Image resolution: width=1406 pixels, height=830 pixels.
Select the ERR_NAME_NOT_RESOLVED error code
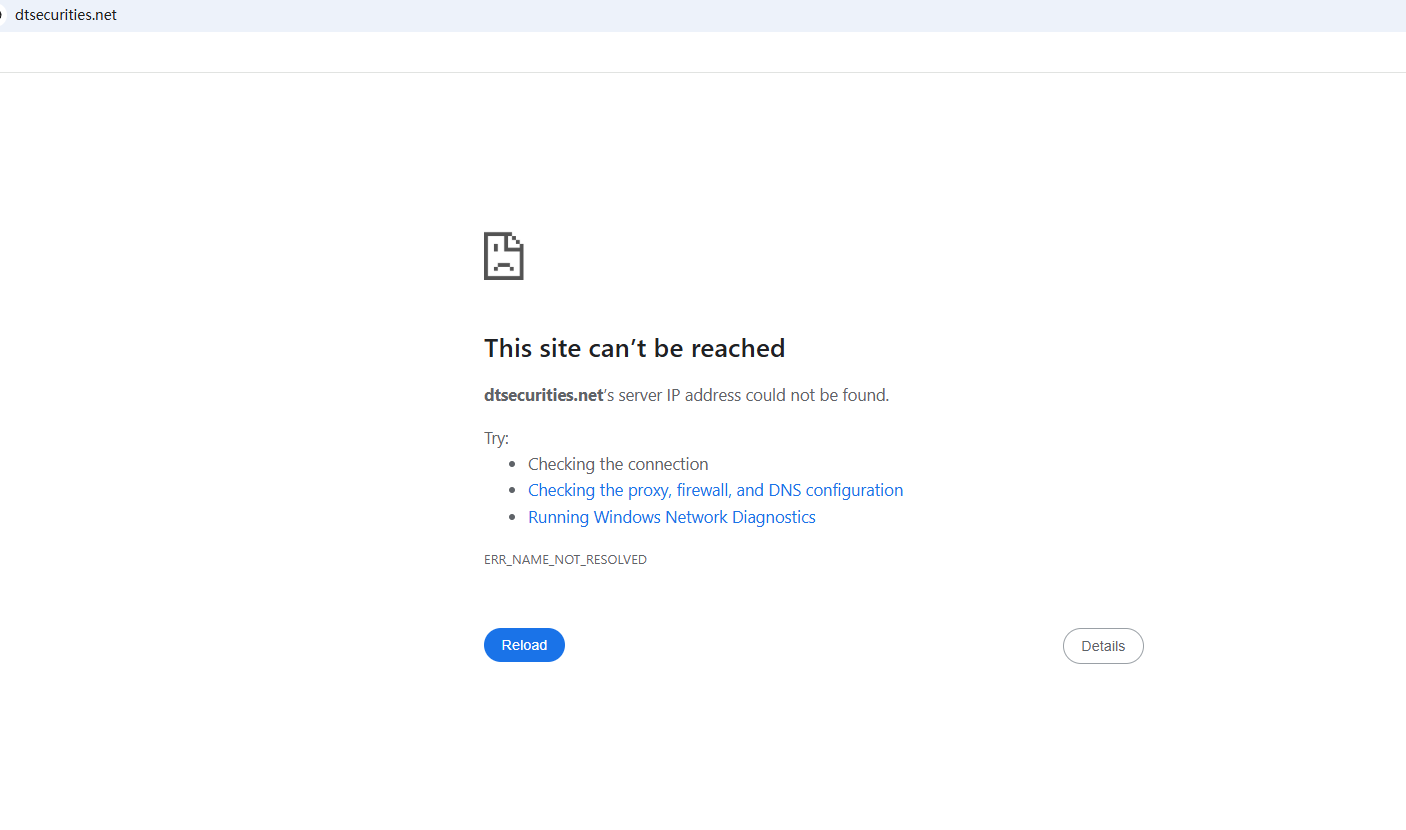click(565, 560)
